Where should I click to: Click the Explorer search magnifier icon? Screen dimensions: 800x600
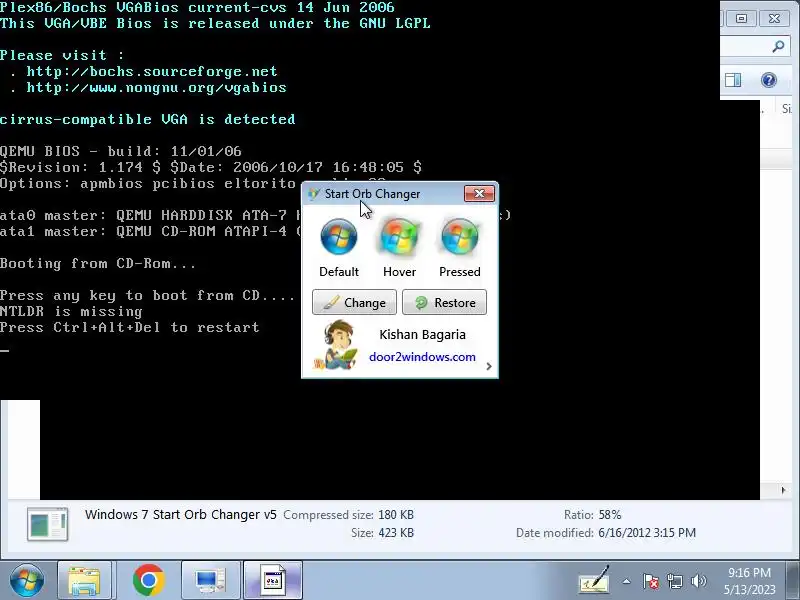pos(778,47)
